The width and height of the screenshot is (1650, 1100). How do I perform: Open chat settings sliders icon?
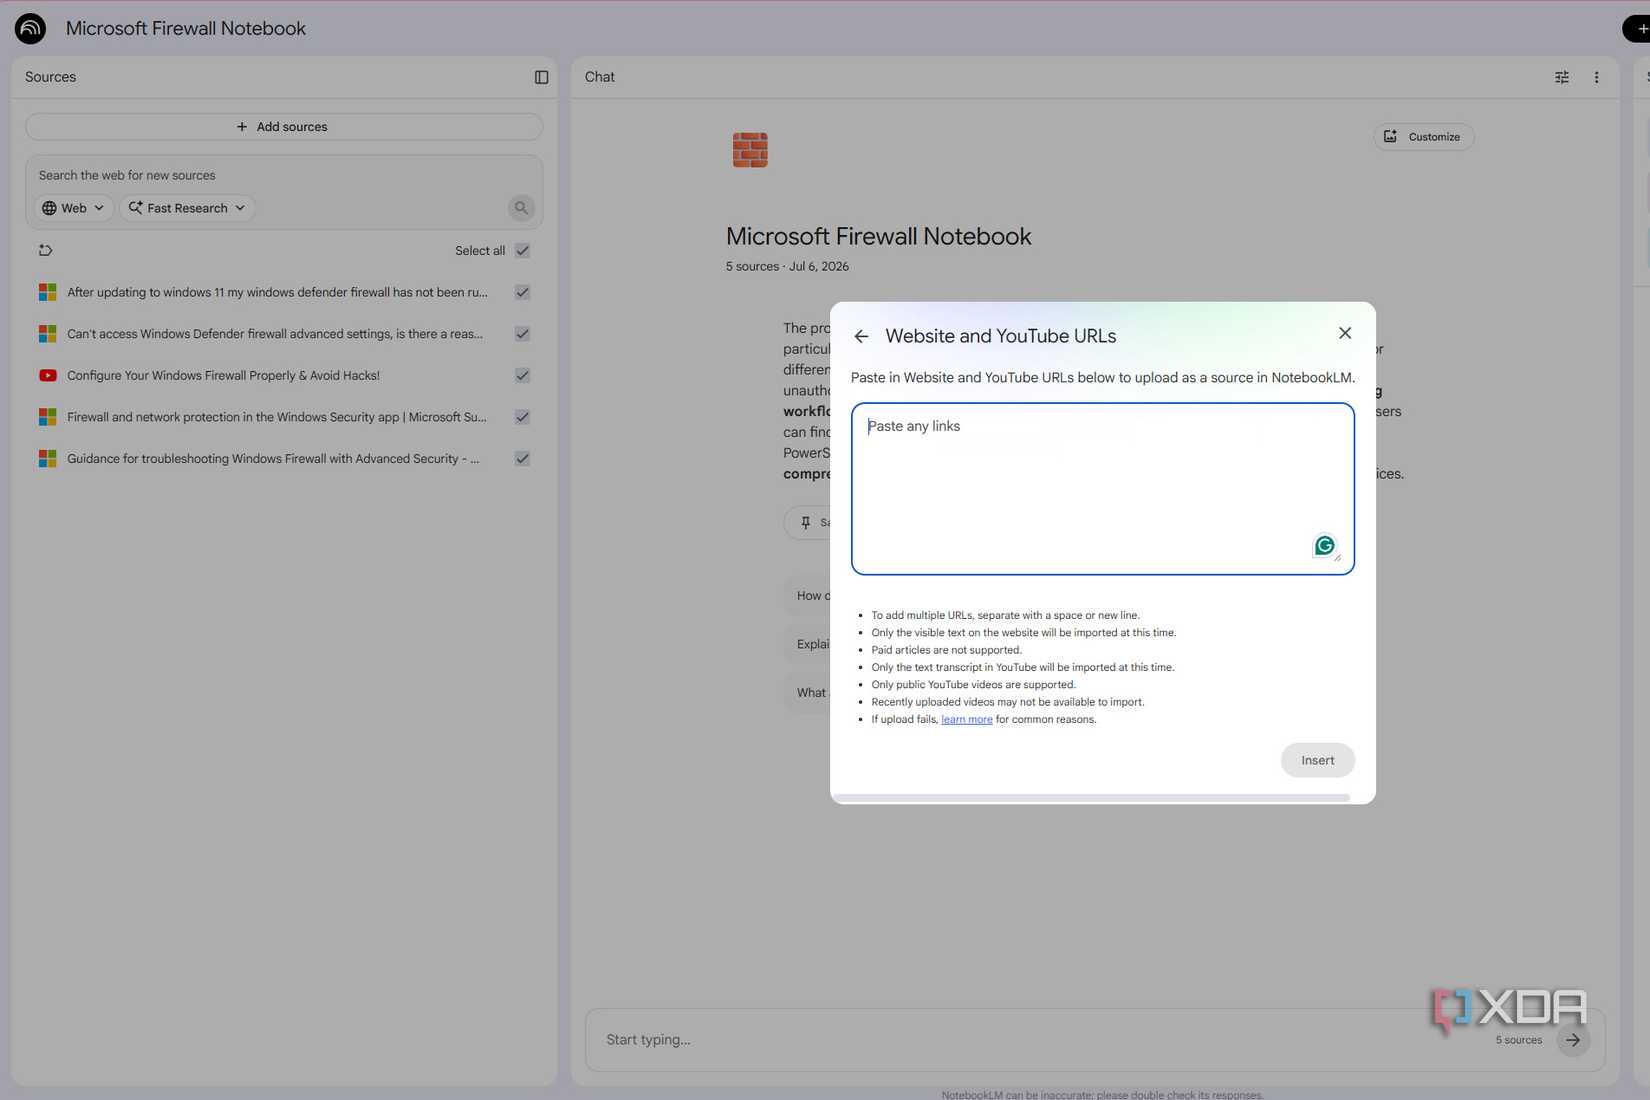click(1562, 77)
